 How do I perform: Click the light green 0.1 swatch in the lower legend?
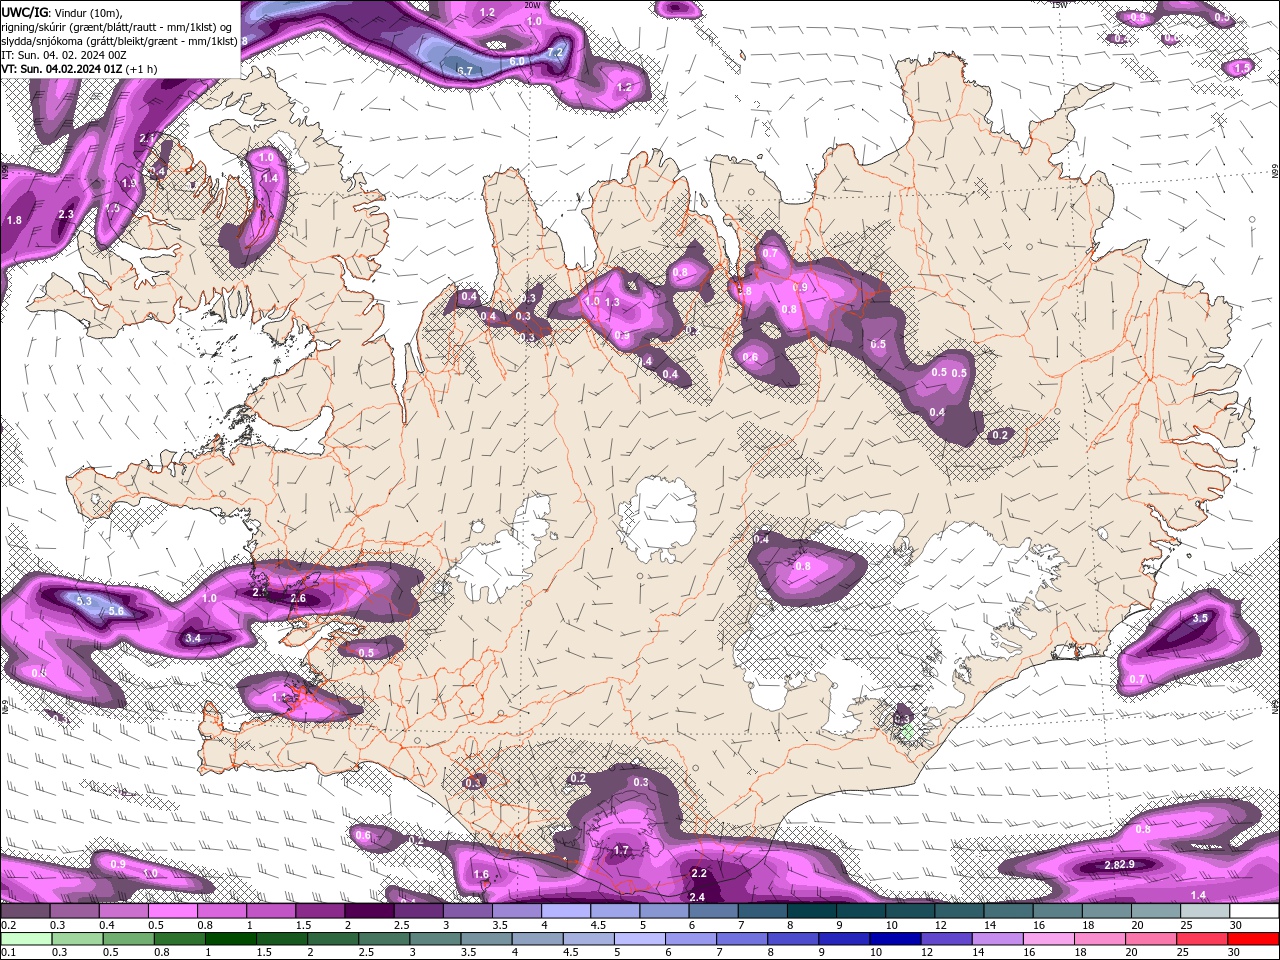tap(26, 939)
